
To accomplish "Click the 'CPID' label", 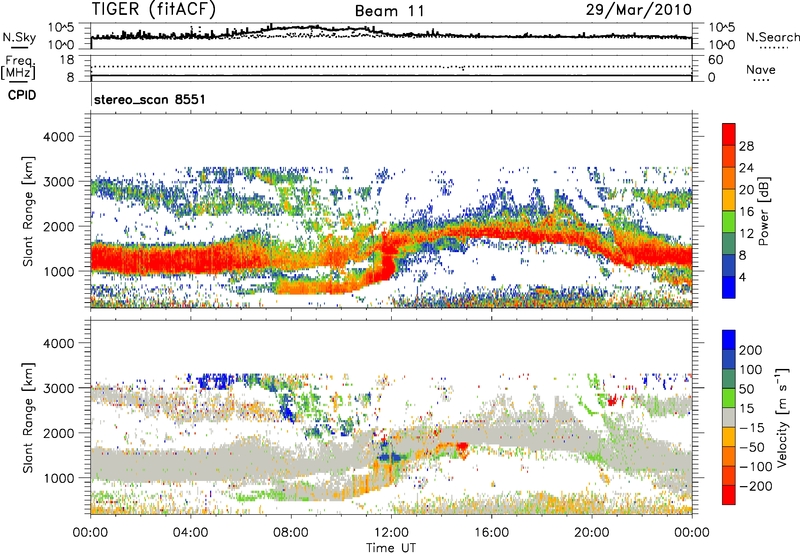I will (22, 95).
